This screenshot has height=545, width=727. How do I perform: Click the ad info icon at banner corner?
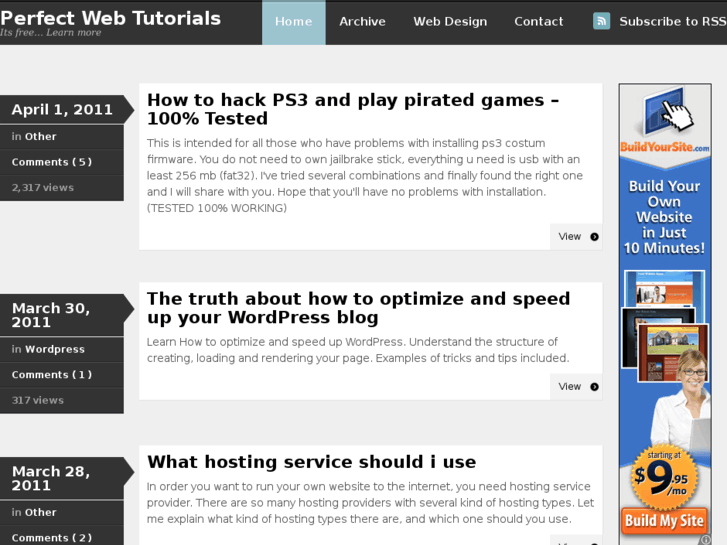click(x=706, y=540)
